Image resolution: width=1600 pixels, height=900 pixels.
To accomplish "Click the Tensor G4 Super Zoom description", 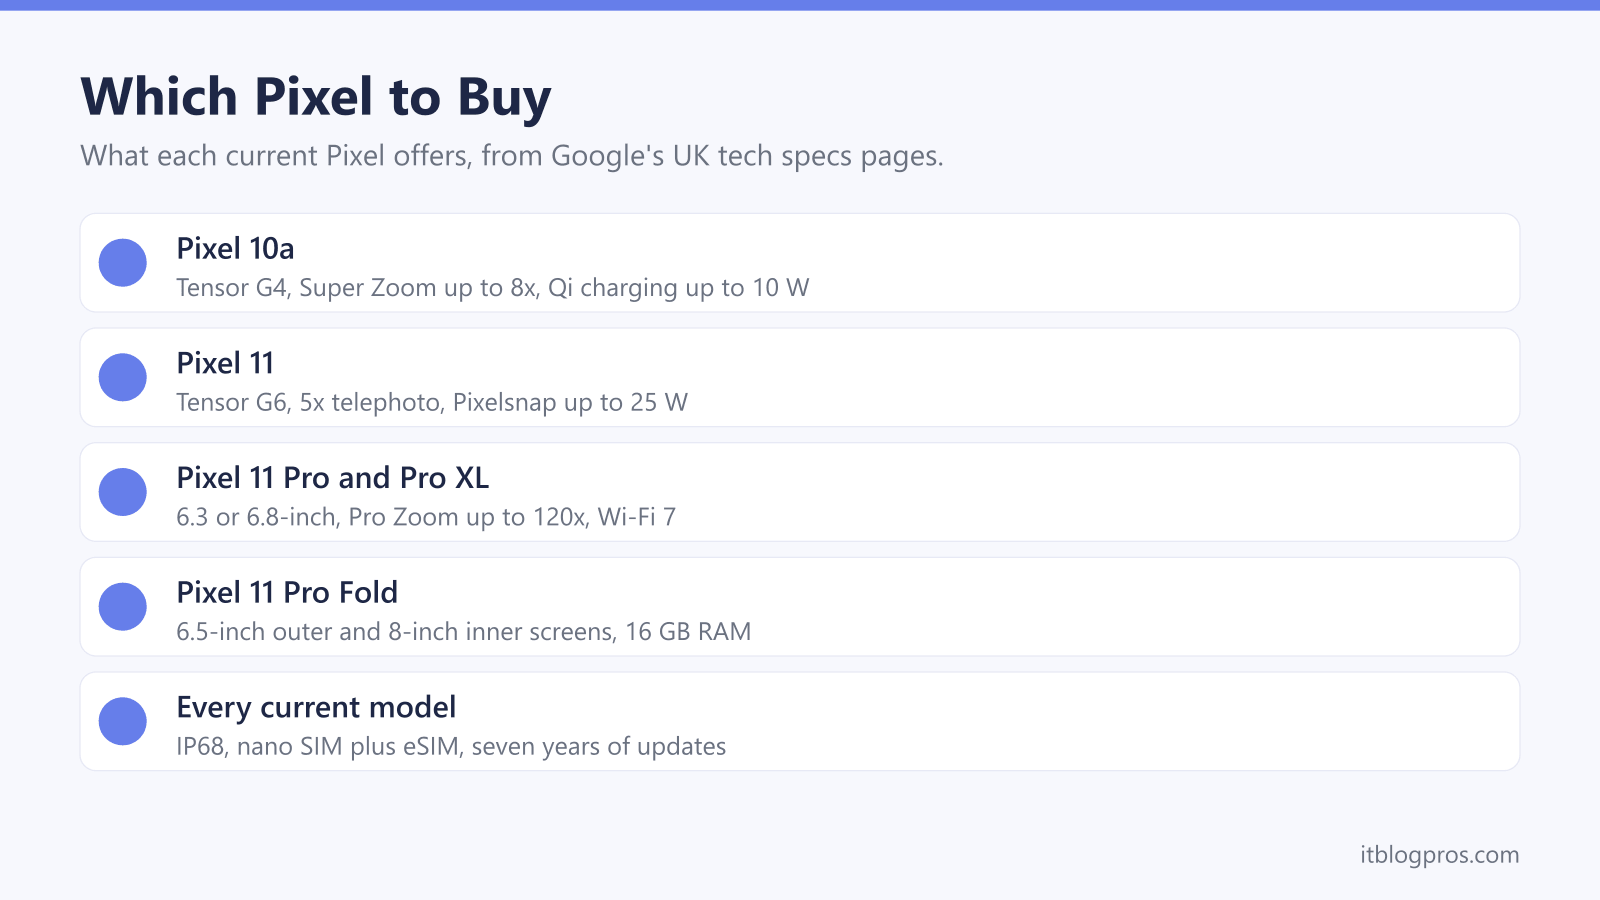I will point(493,288).
